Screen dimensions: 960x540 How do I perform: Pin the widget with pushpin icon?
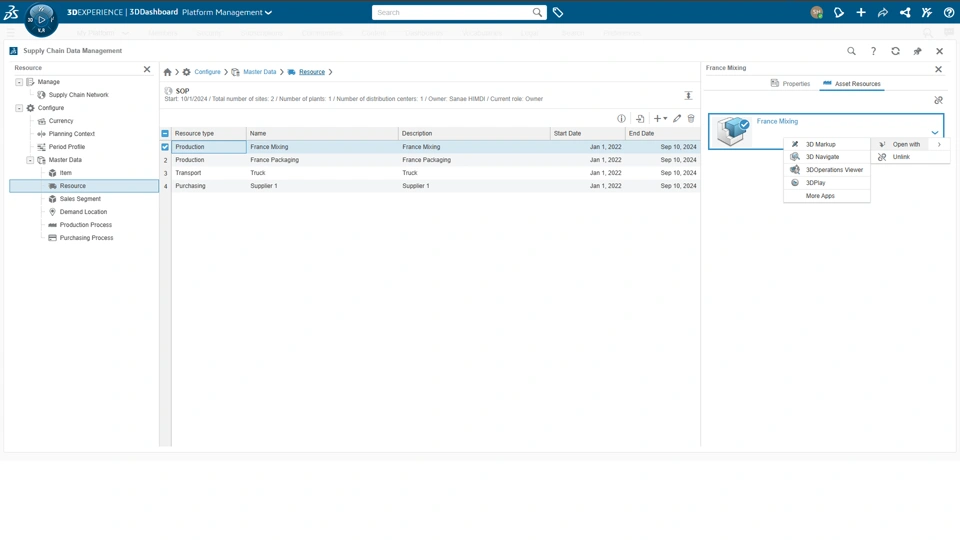click(917, 51)
